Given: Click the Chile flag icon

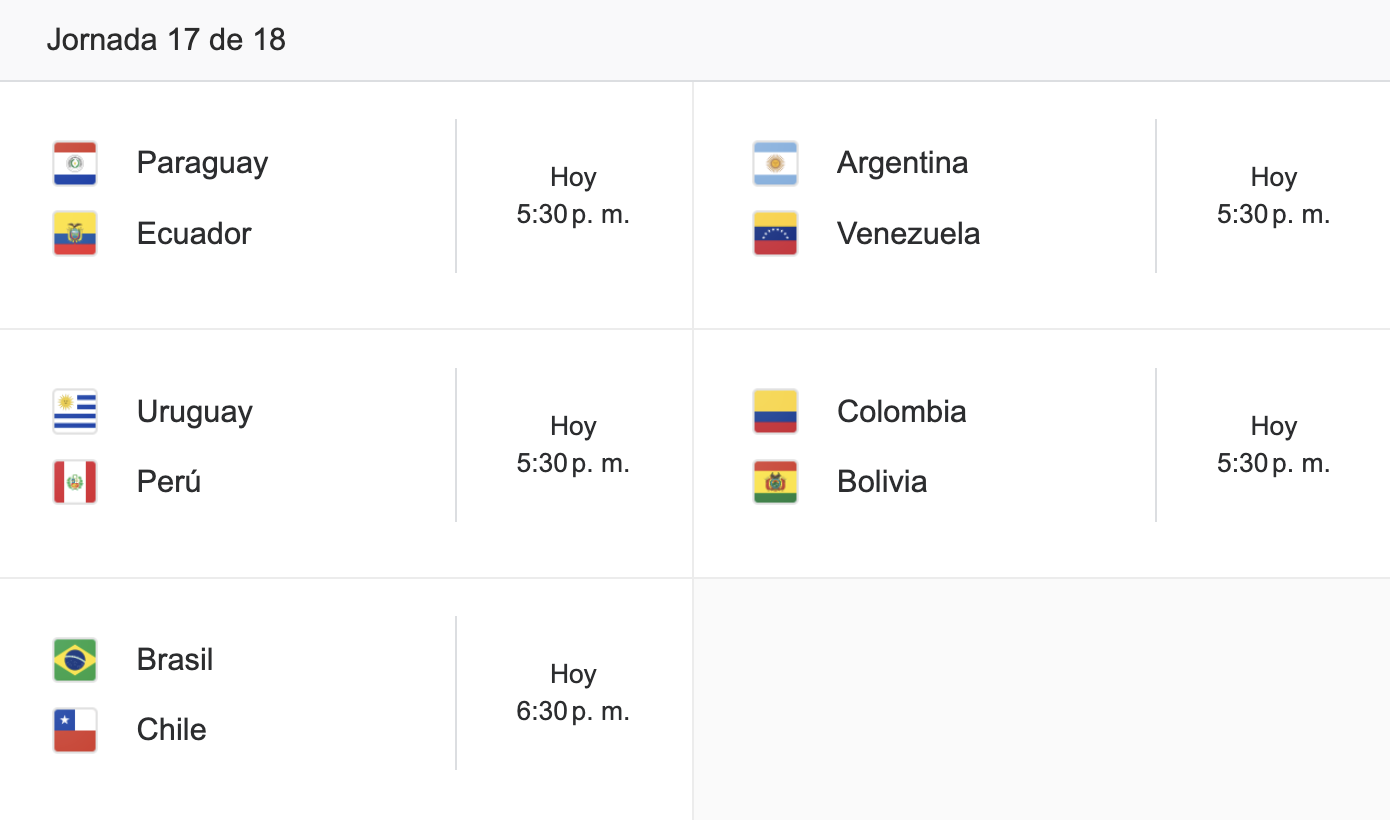Looking at the screenshot, I should pos(75,730).
